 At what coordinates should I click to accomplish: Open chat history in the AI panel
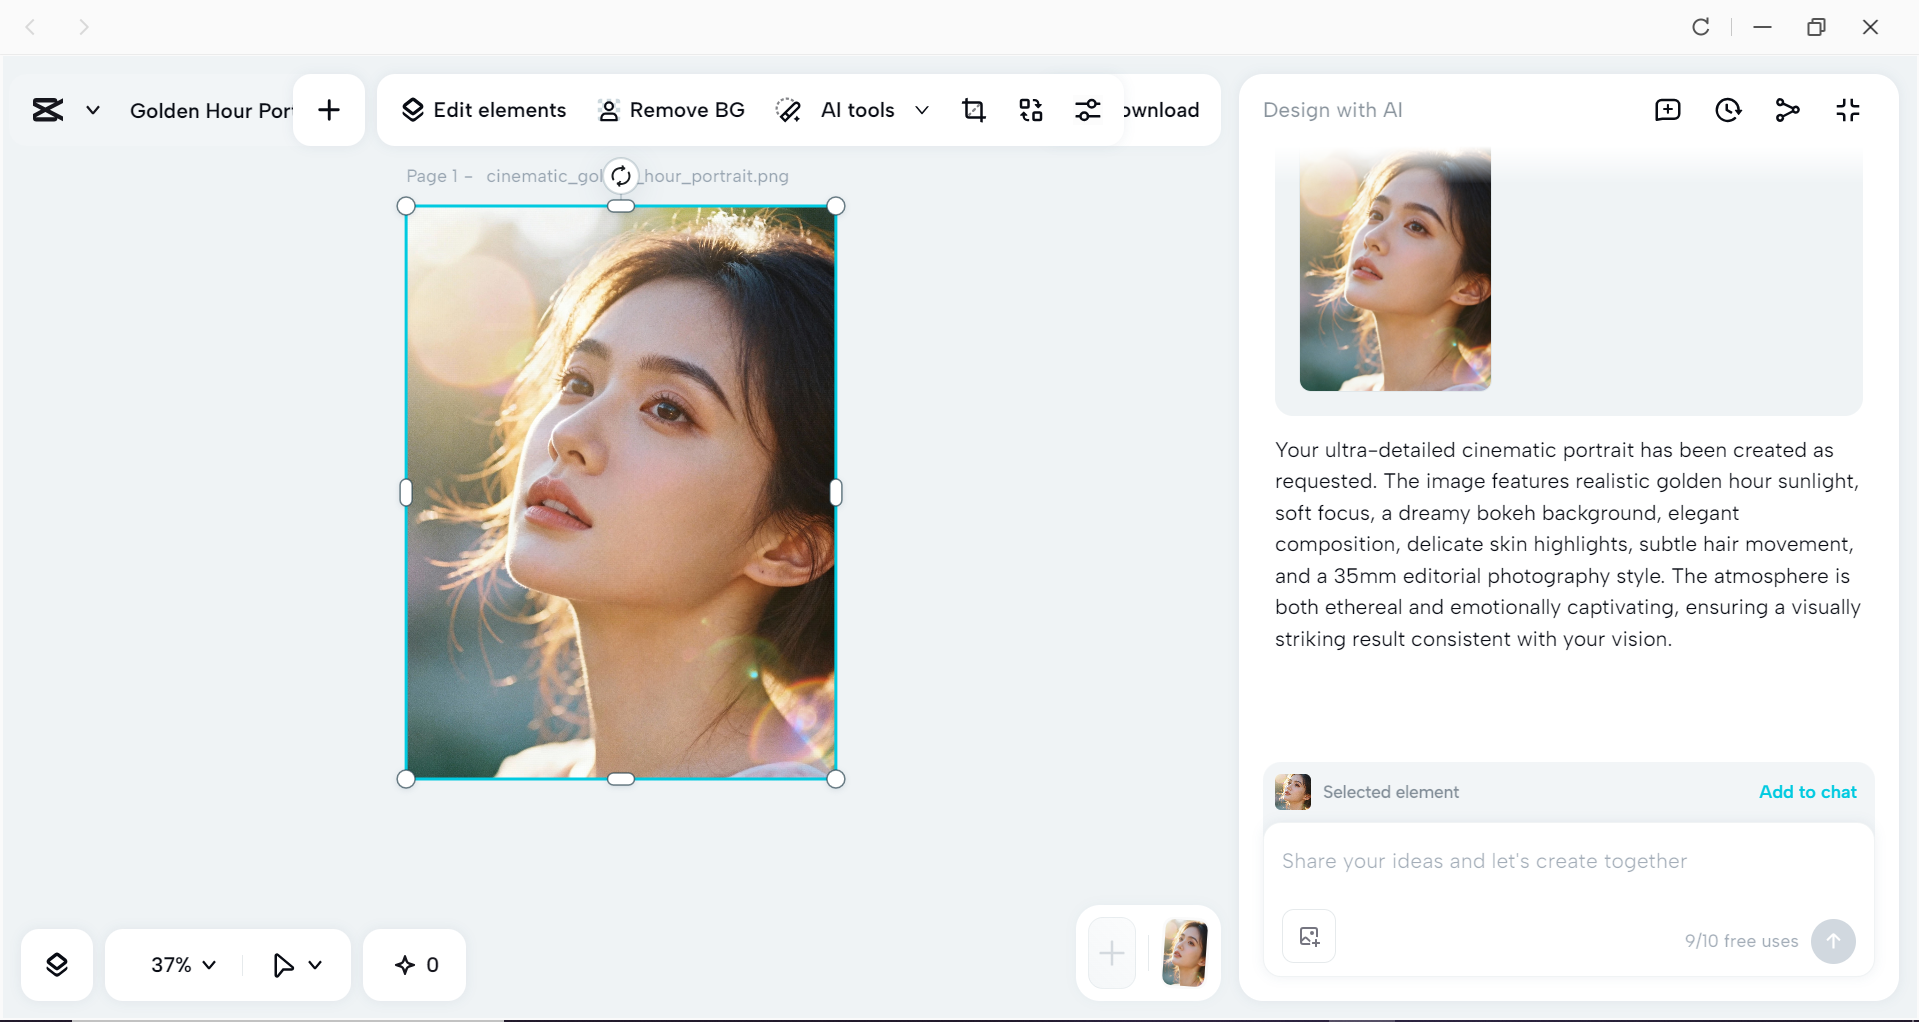pos(1728,110)
